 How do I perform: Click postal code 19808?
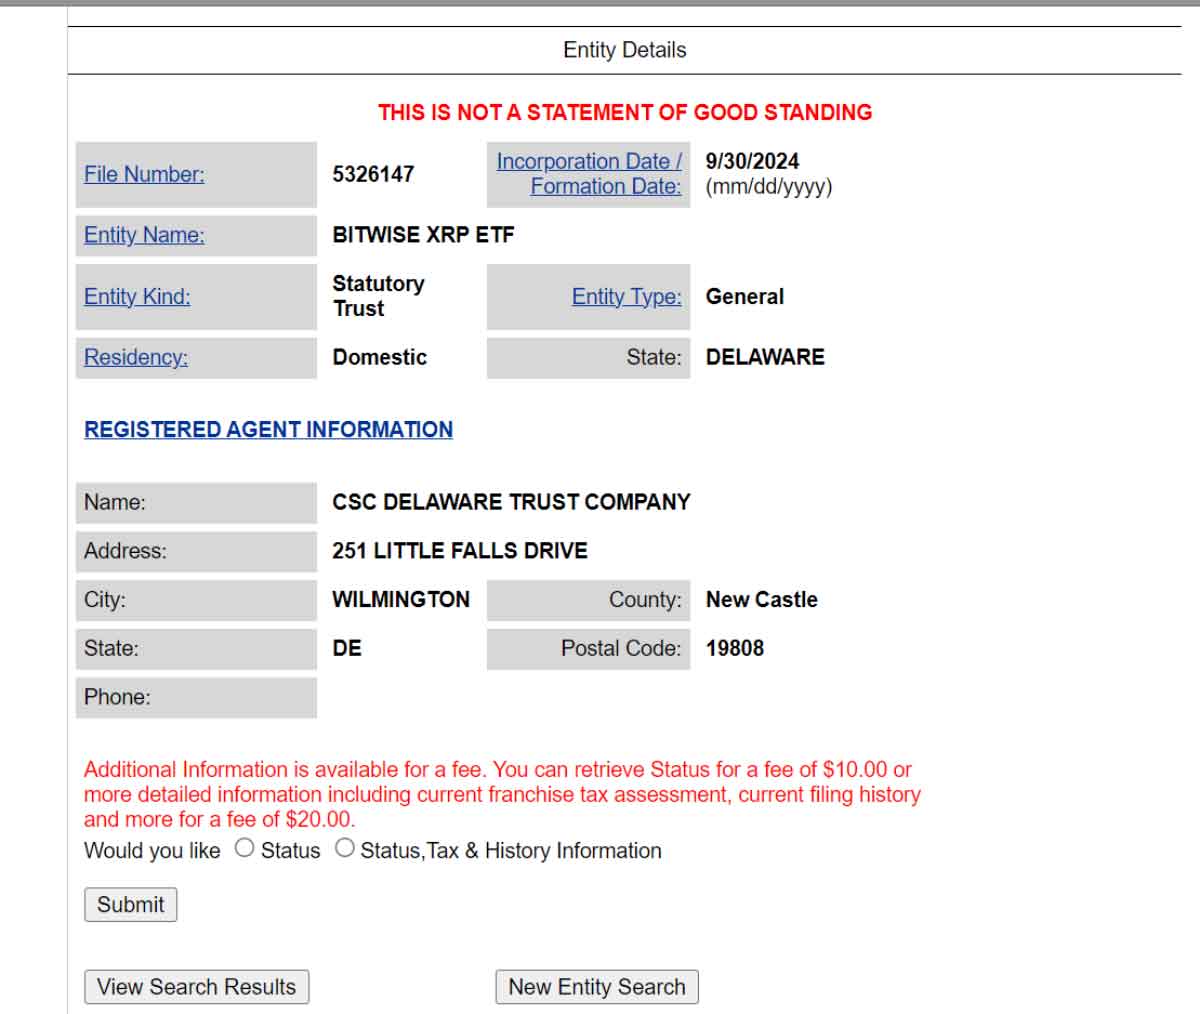[x=734, y=648]
